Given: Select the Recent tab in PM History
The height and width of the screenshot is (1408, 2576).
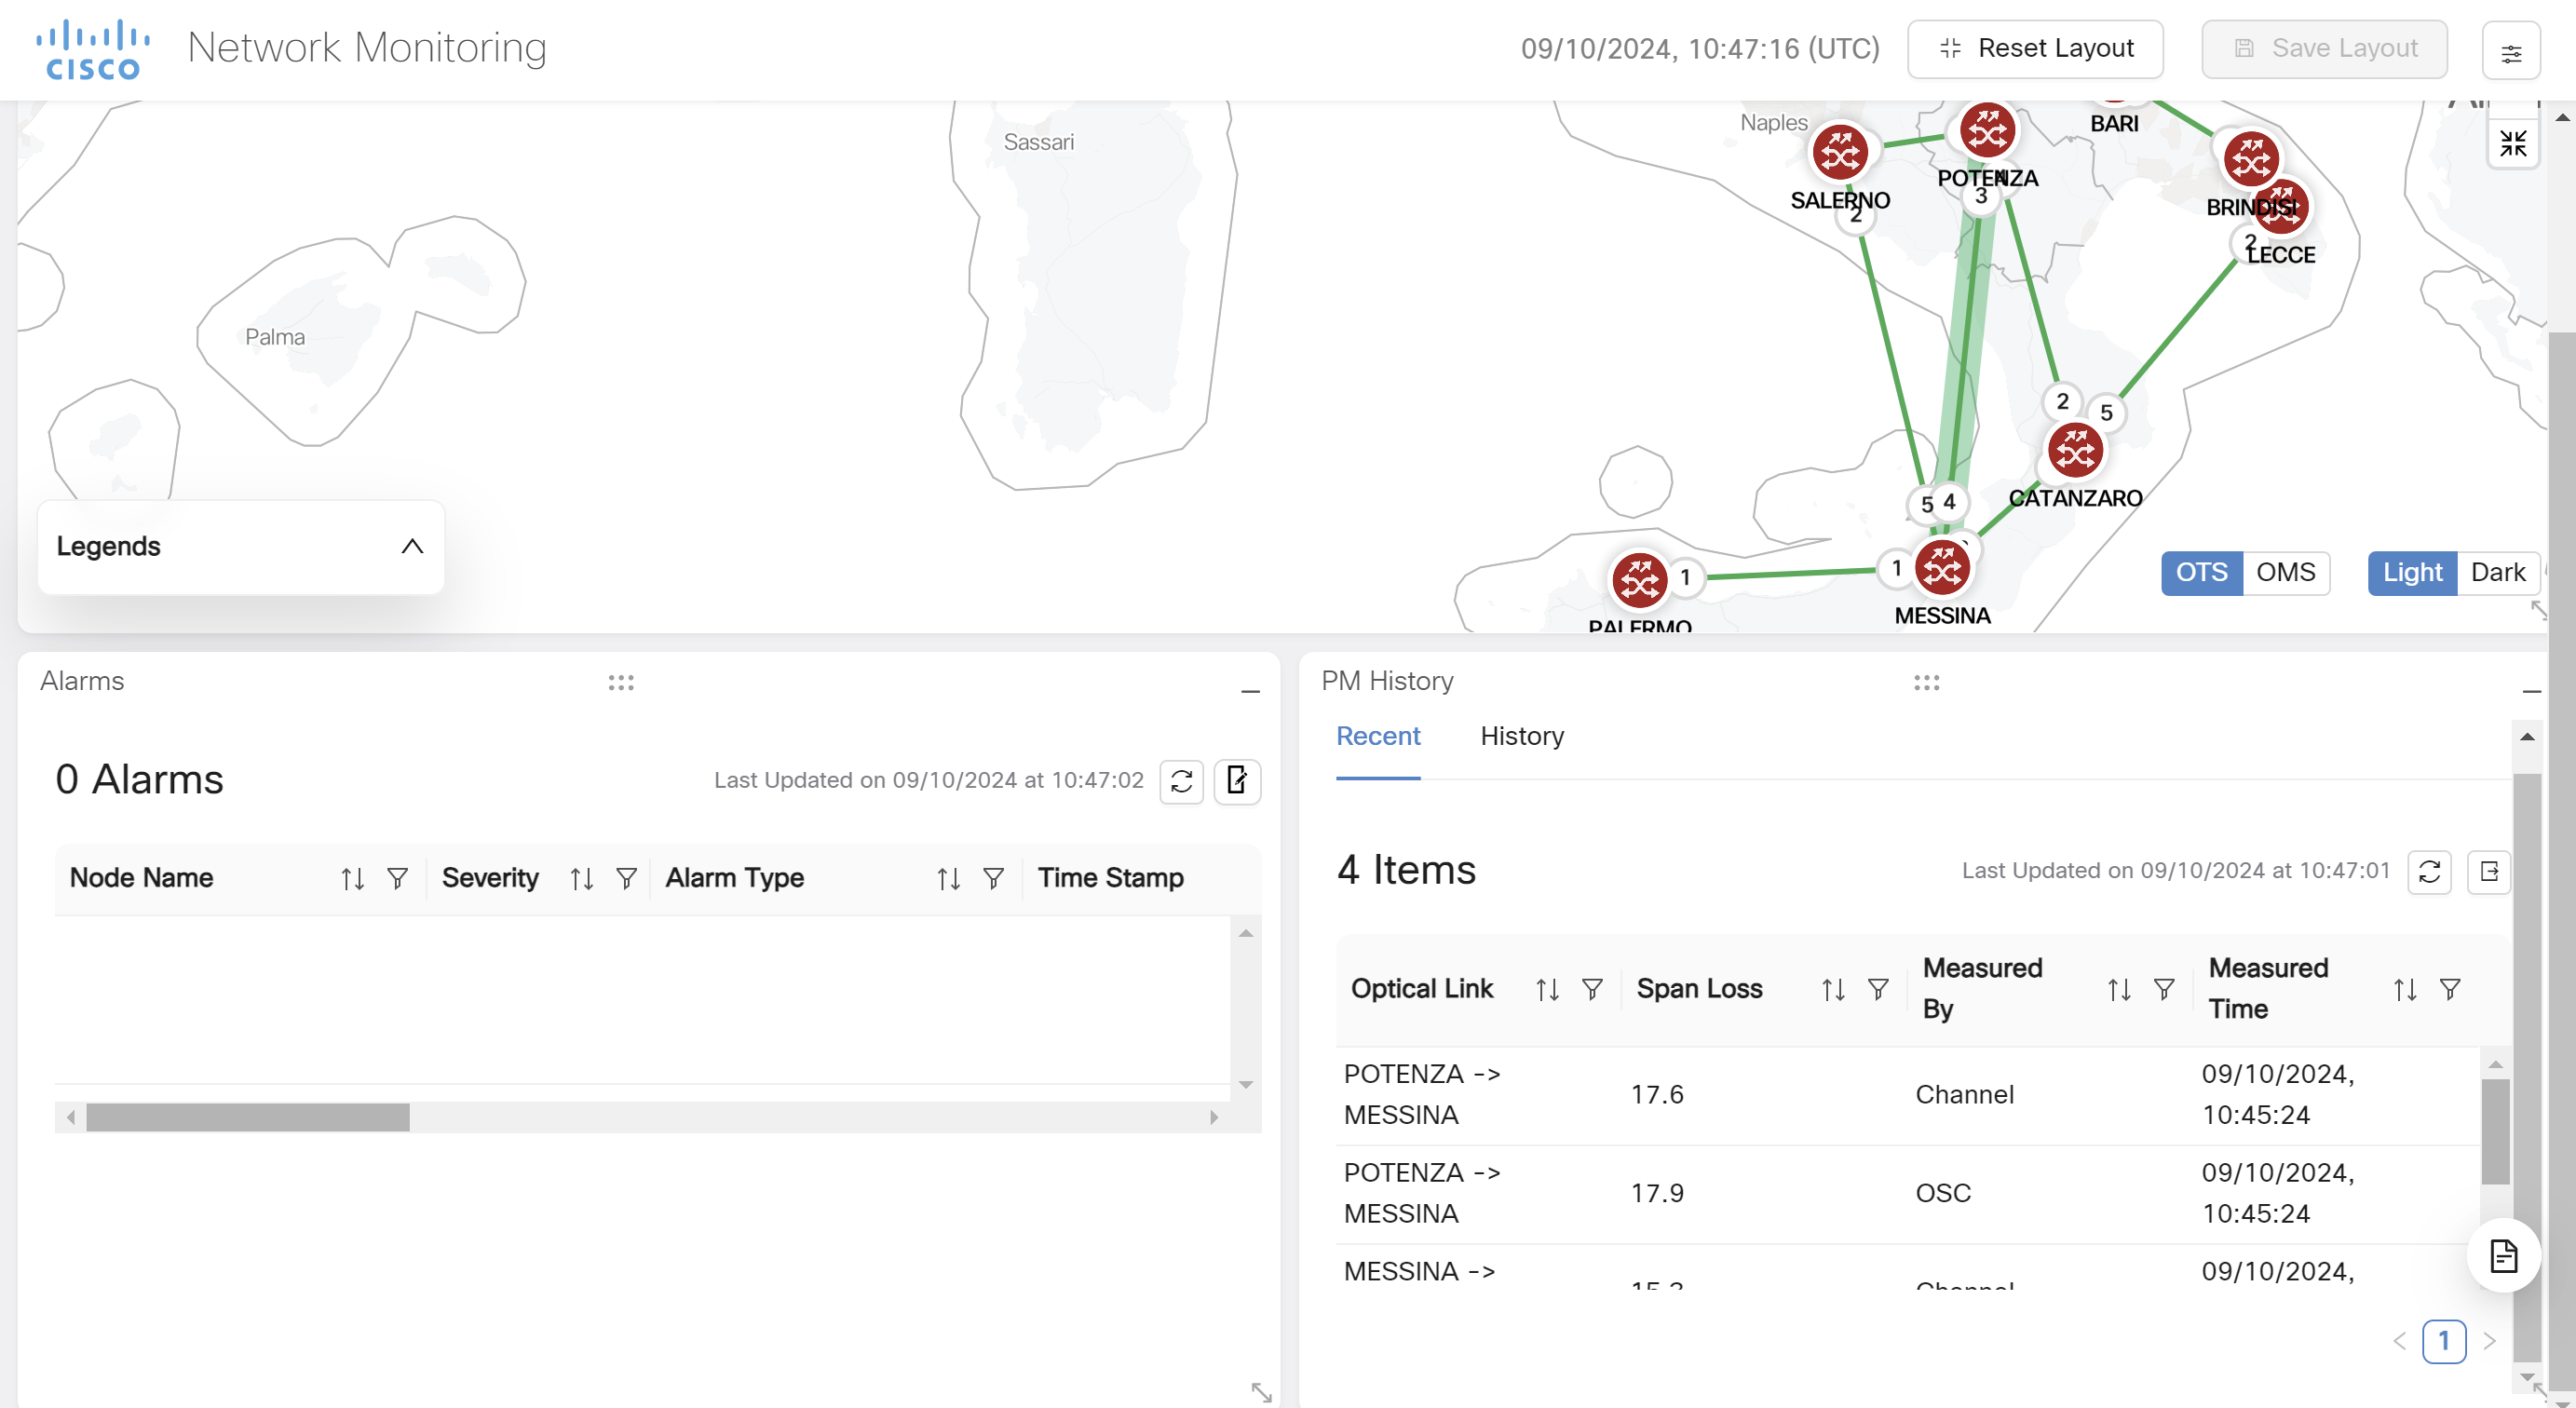Looking at the screenshot, I should tap(1378, 736).
